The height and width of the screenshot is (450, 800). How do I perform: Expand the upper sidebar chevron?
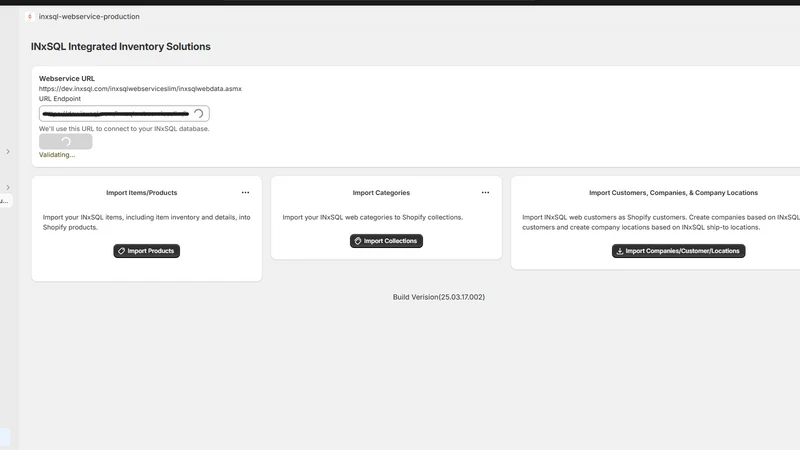[x=8, y=152]
